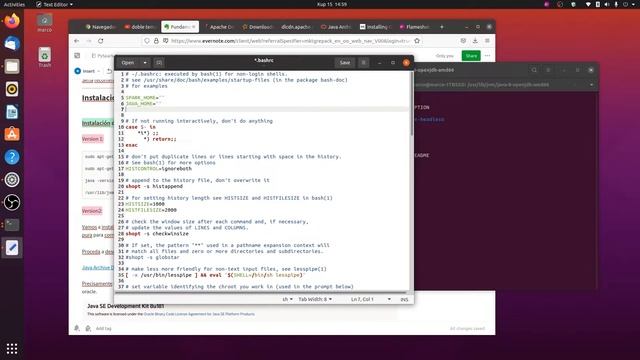Open Text Editor app menu in top bar
Image resolution: width=640 pixels, height=360 pixels.
(x=54, y=4)
